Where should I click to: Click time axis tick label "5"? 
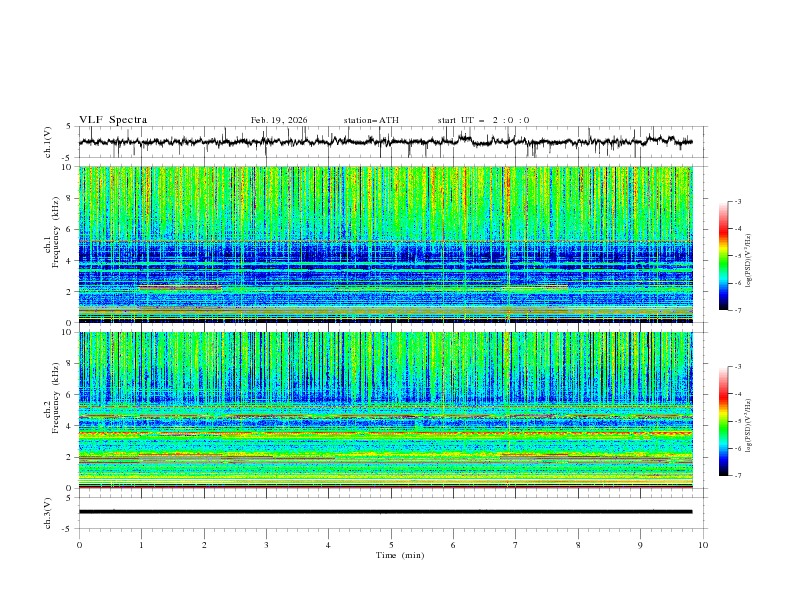[x=391, y=545]
